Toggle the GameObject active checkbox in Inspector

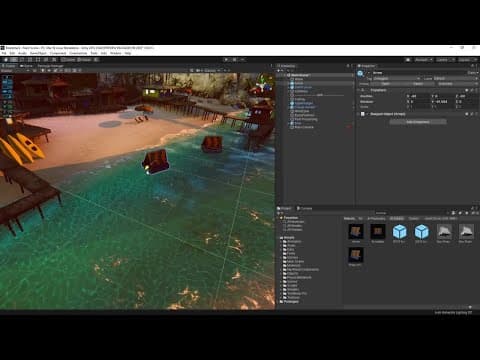pyautogui.click(x=369, y=73)
